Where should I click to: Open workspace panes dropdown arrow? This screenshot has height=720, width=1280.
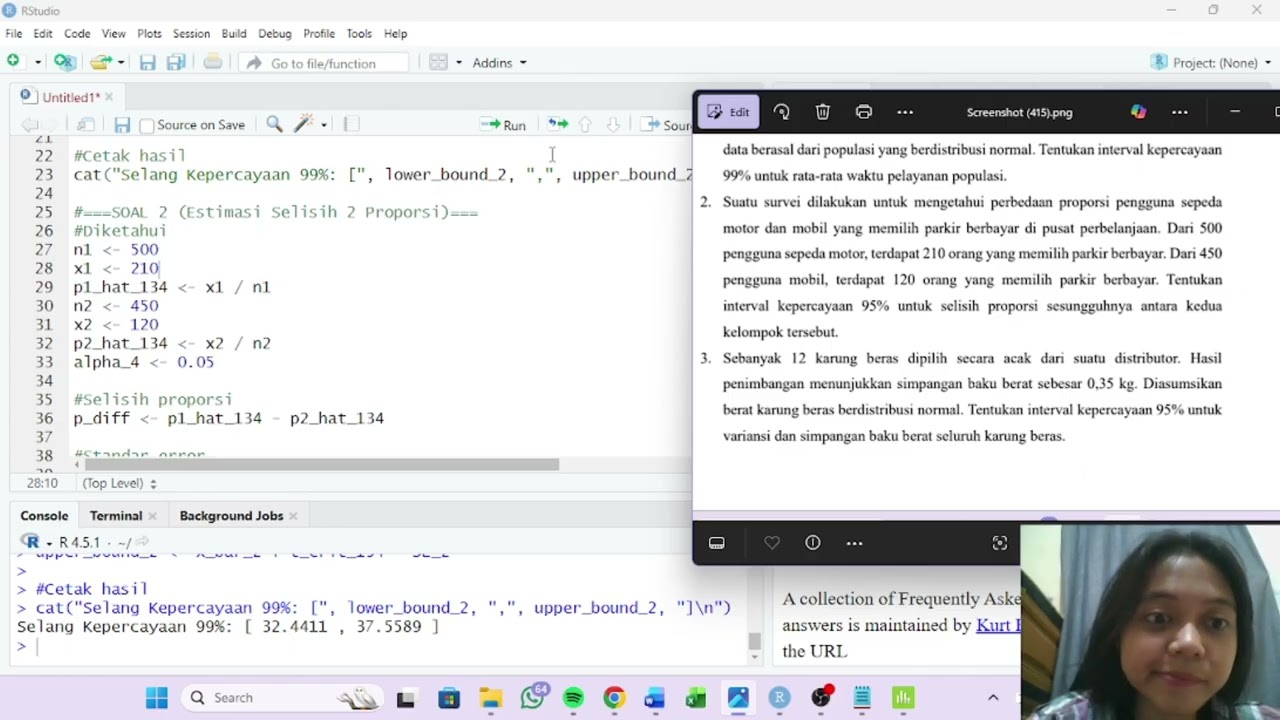click(x=459, y=62)
